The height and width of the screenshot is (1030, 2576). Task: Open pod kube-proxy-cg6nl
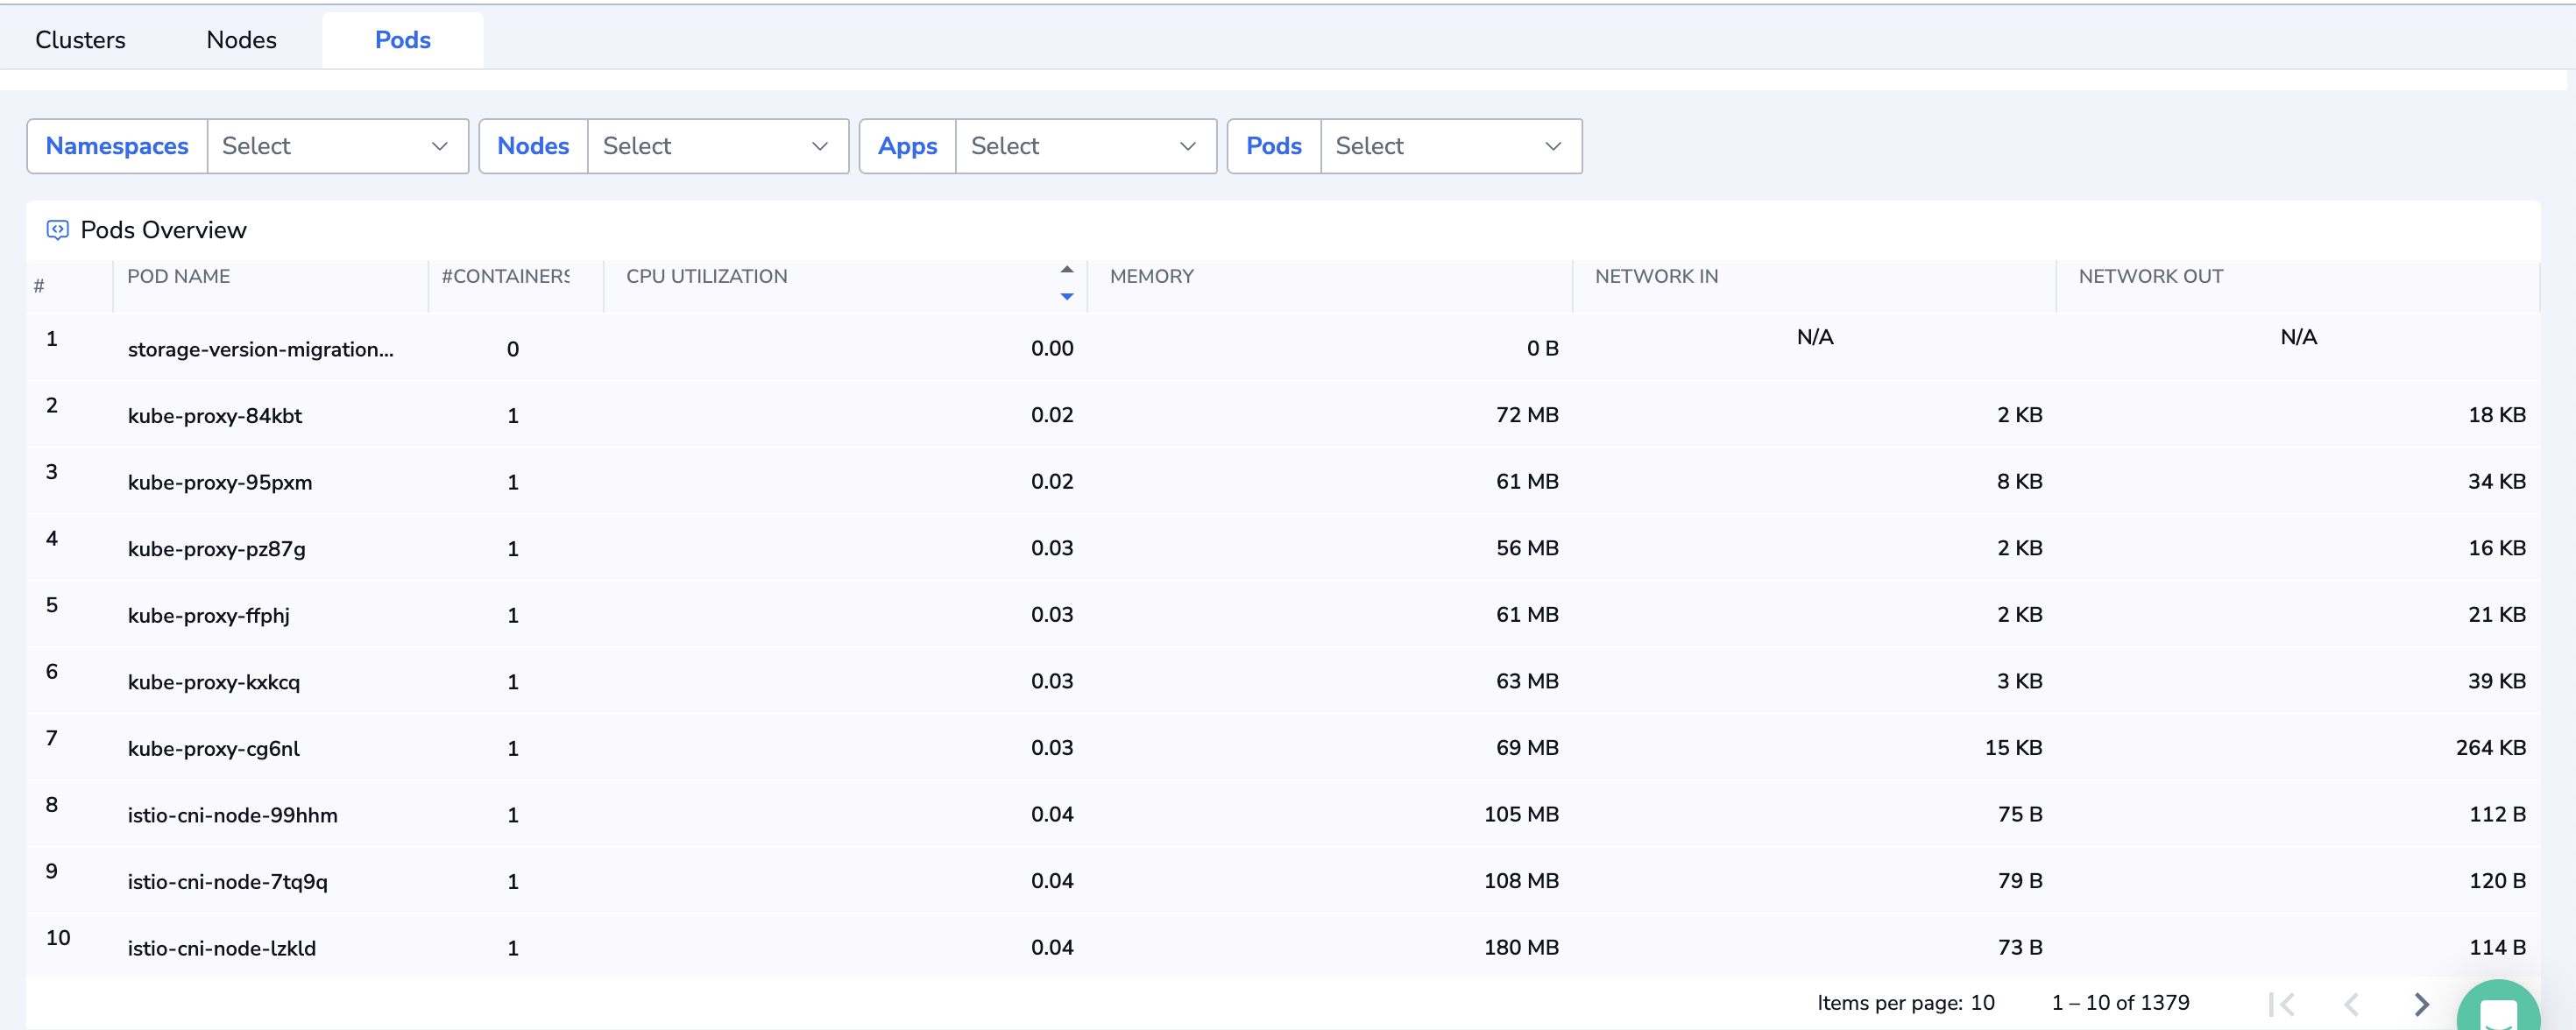[213, 748]
